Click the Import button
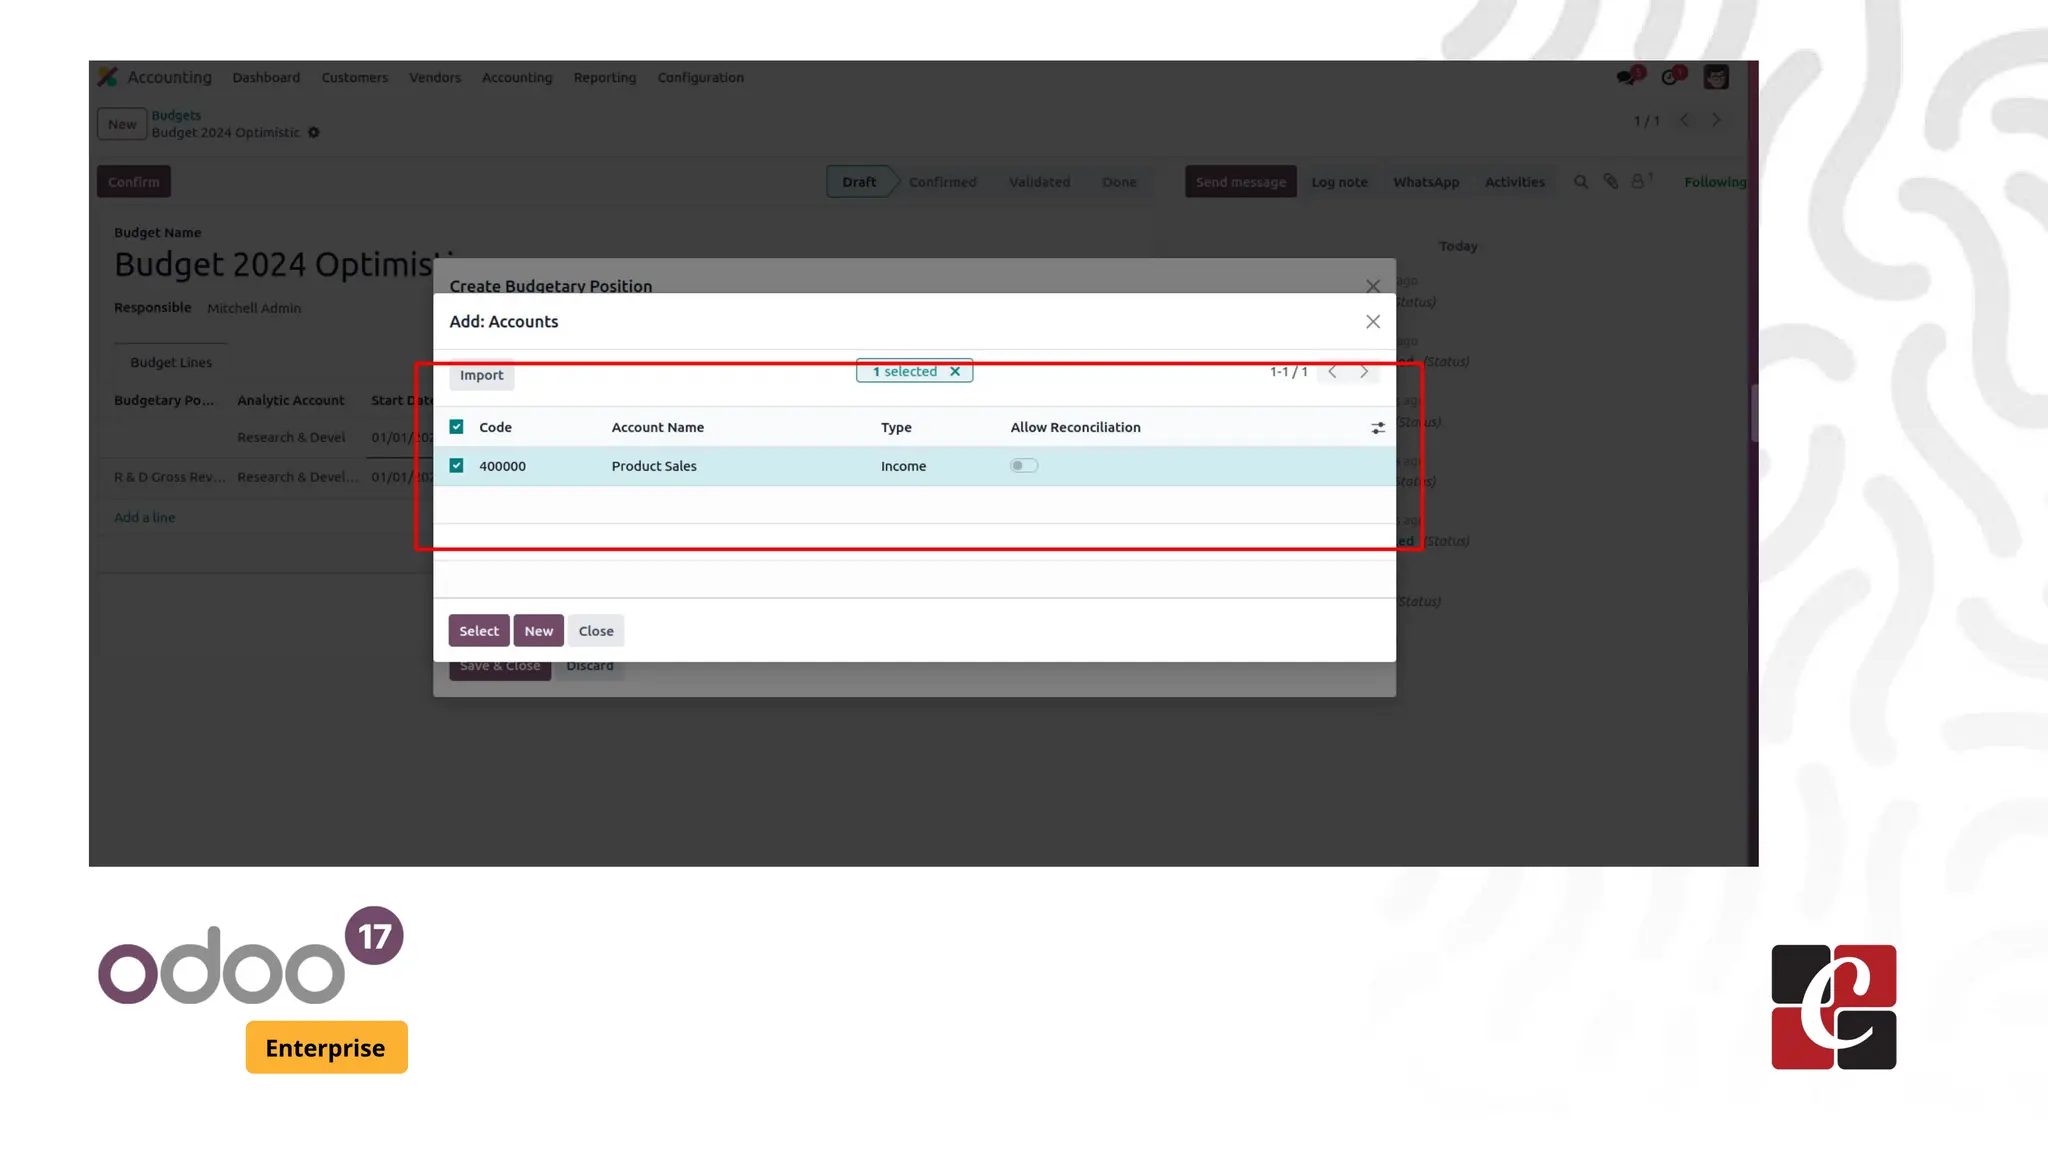Viewport: 2048px width, 1152px height. coord(481,376)
